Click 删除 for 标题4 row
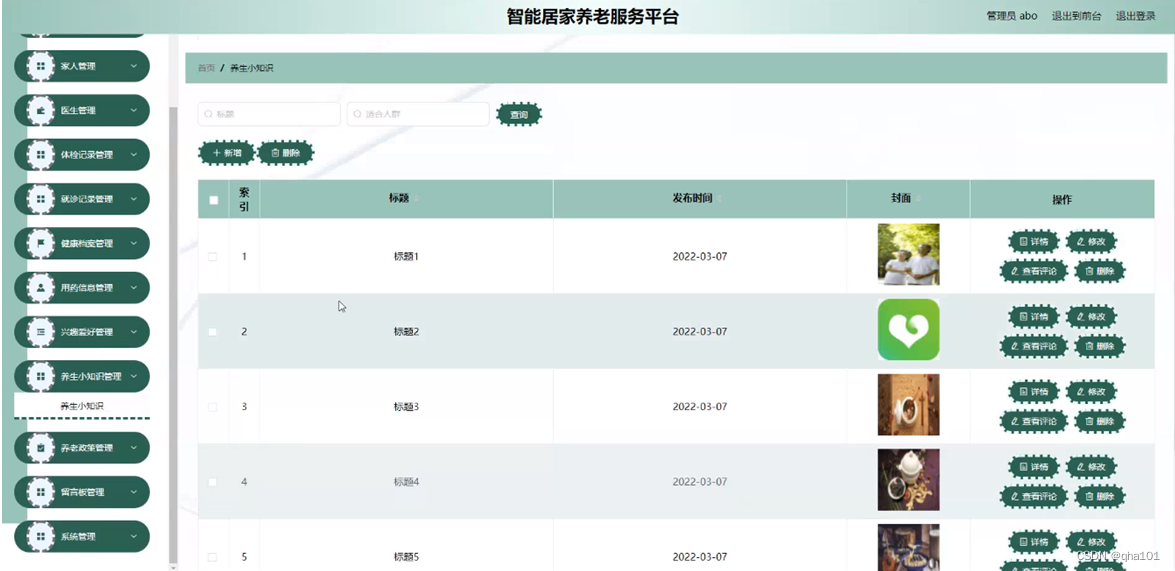The height and width of the screenshot is (571, 1175). click(x=1099, y=496)
